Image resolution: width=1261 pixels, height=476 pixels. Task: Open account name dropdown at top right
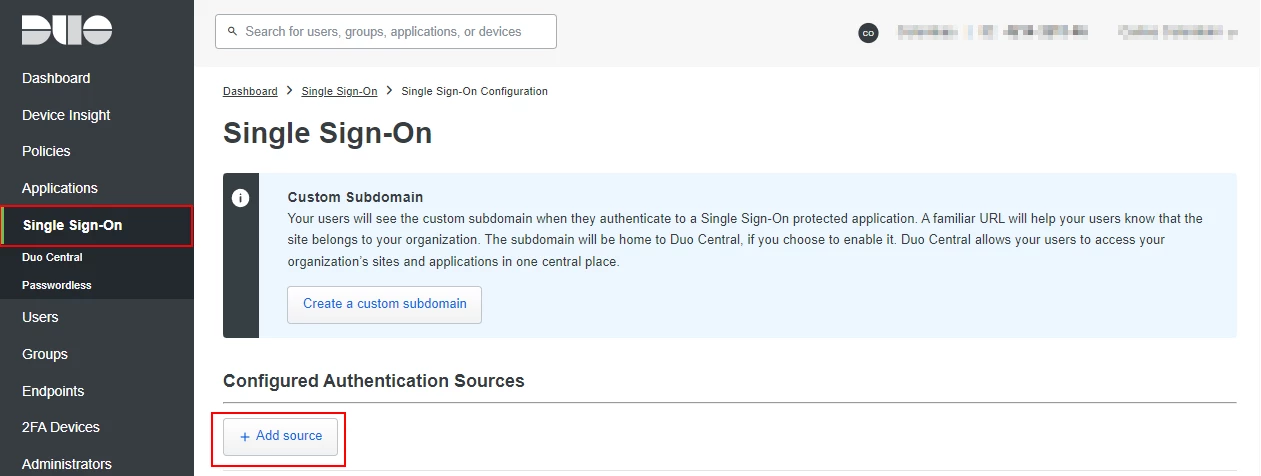click(1178, 33)
